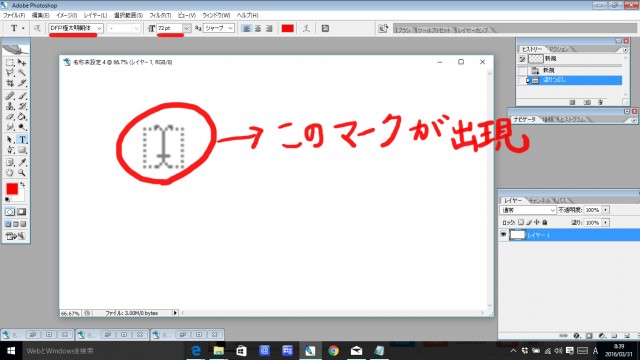Open the warp text option

(306, 28)
